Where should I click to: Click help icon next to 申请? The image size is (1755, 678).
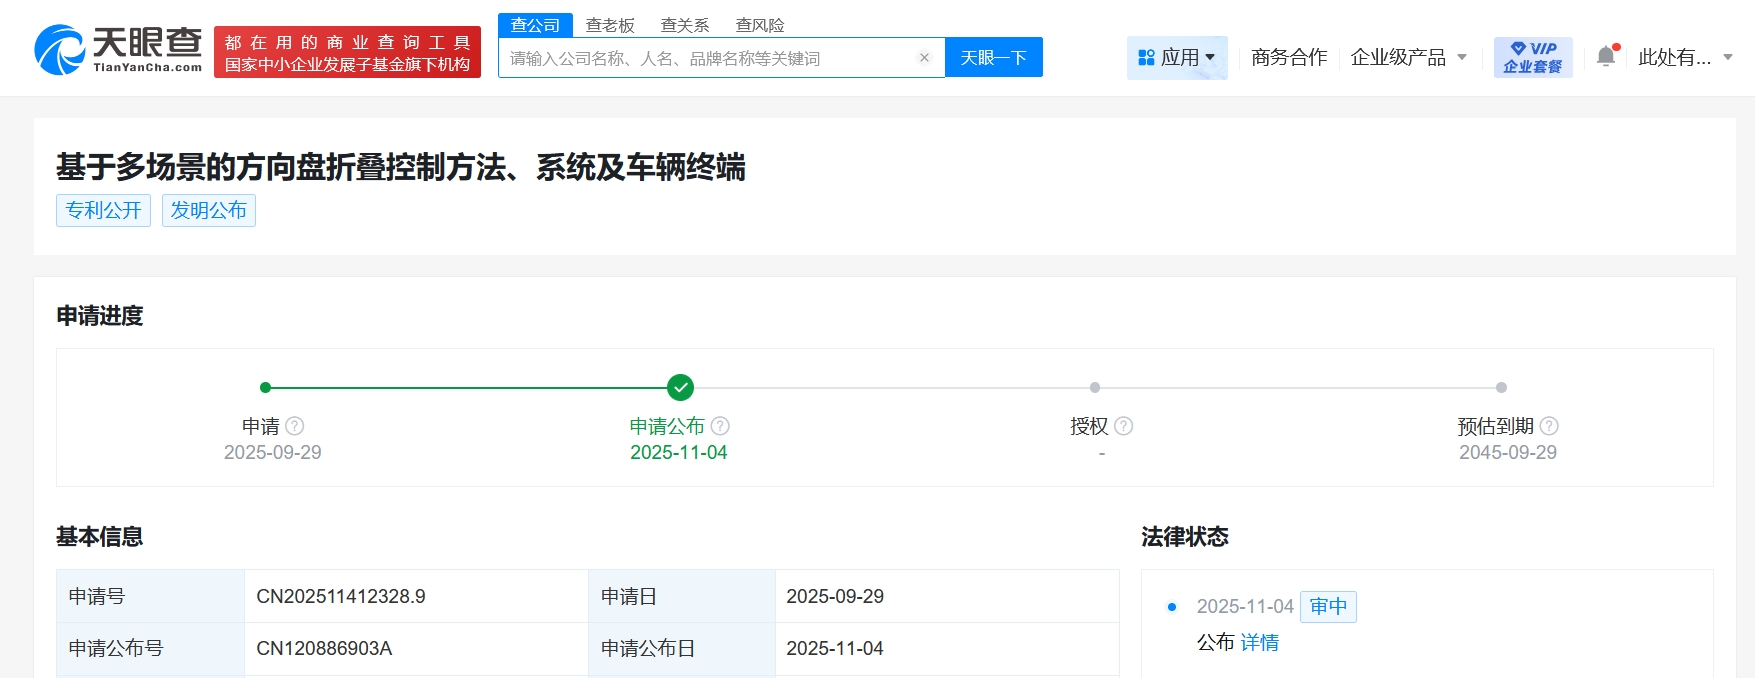pyautogui.click(x=295, y=426)
